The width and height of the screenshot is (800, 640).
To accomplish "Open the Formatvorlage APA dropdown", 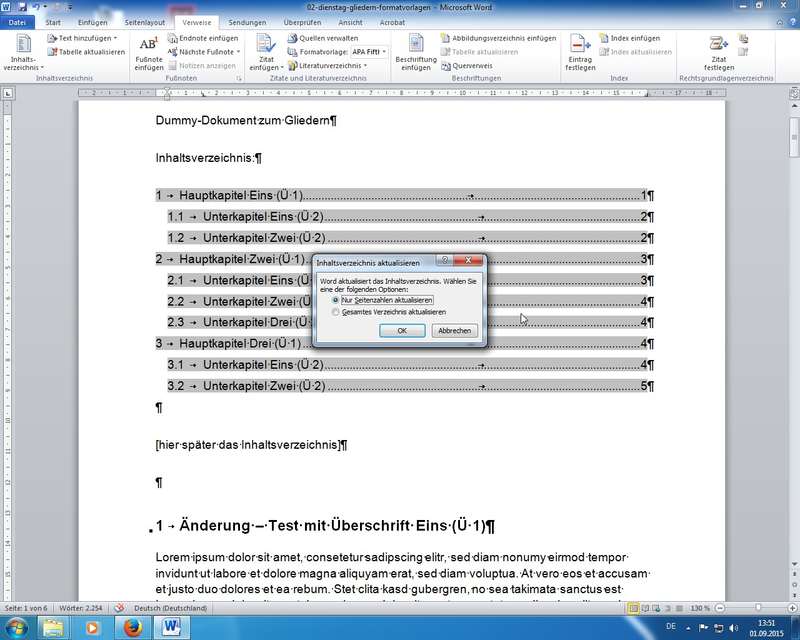I will click(367, 51).
